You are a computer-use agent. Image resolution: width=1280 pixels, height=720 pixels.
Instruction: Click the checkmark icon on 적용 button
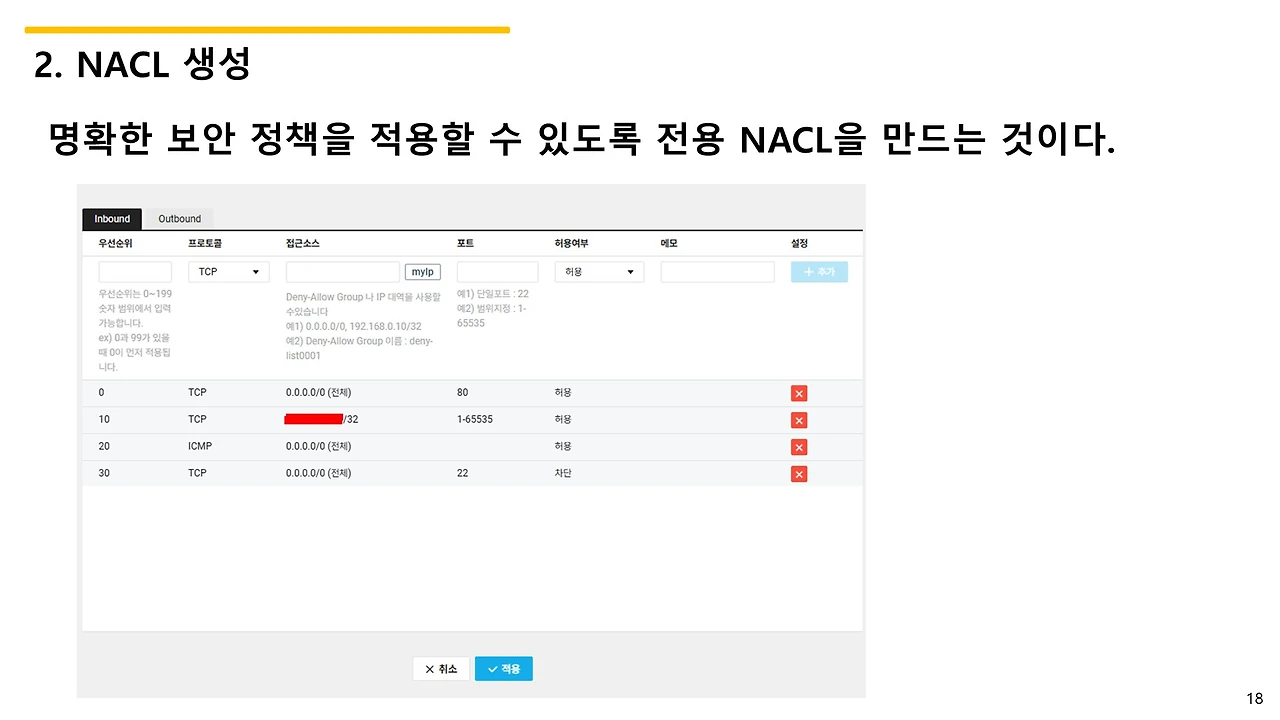click(x=493, y=669)
